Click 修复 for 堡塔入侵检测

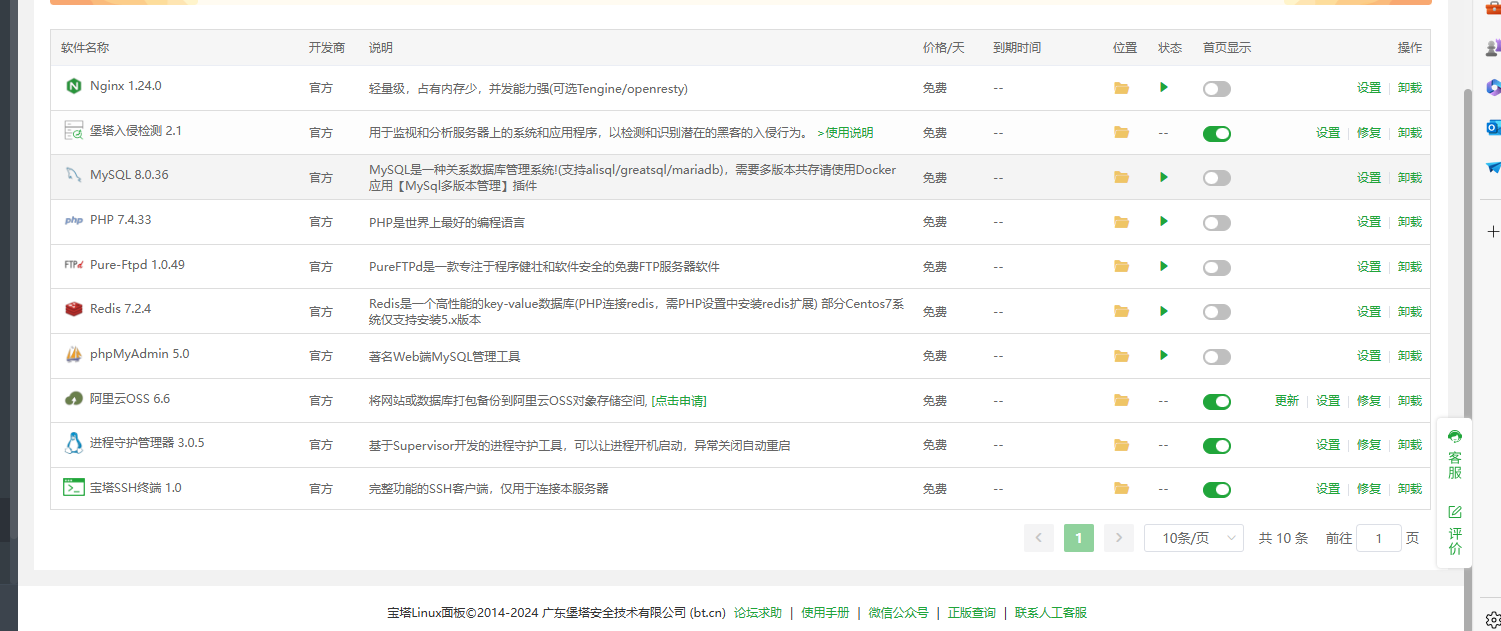click(1369, 132)
